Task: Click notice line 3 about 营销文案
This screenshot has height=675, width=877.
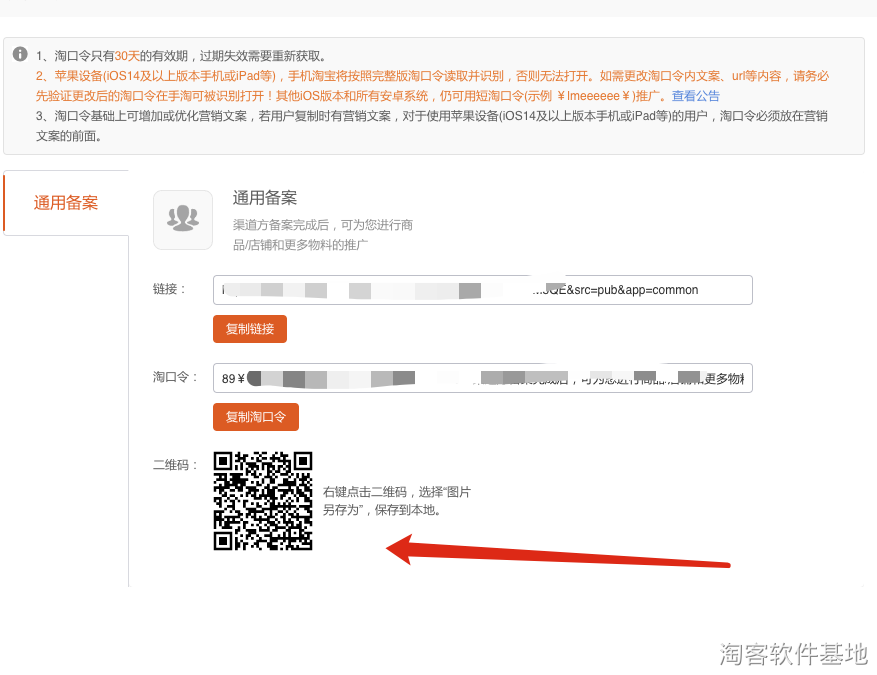Action: click(x=432, y=126)
